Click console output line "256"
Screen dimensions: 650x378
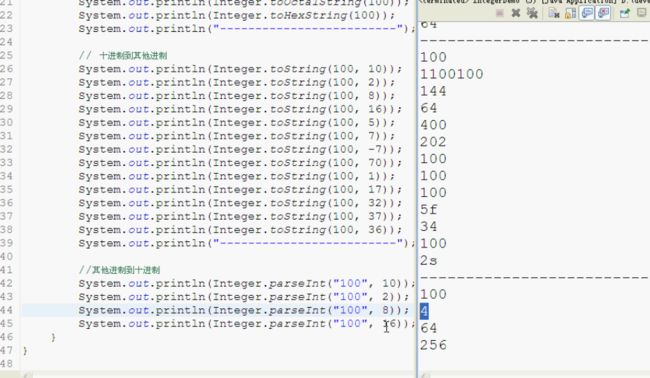[x=433, y=345]
